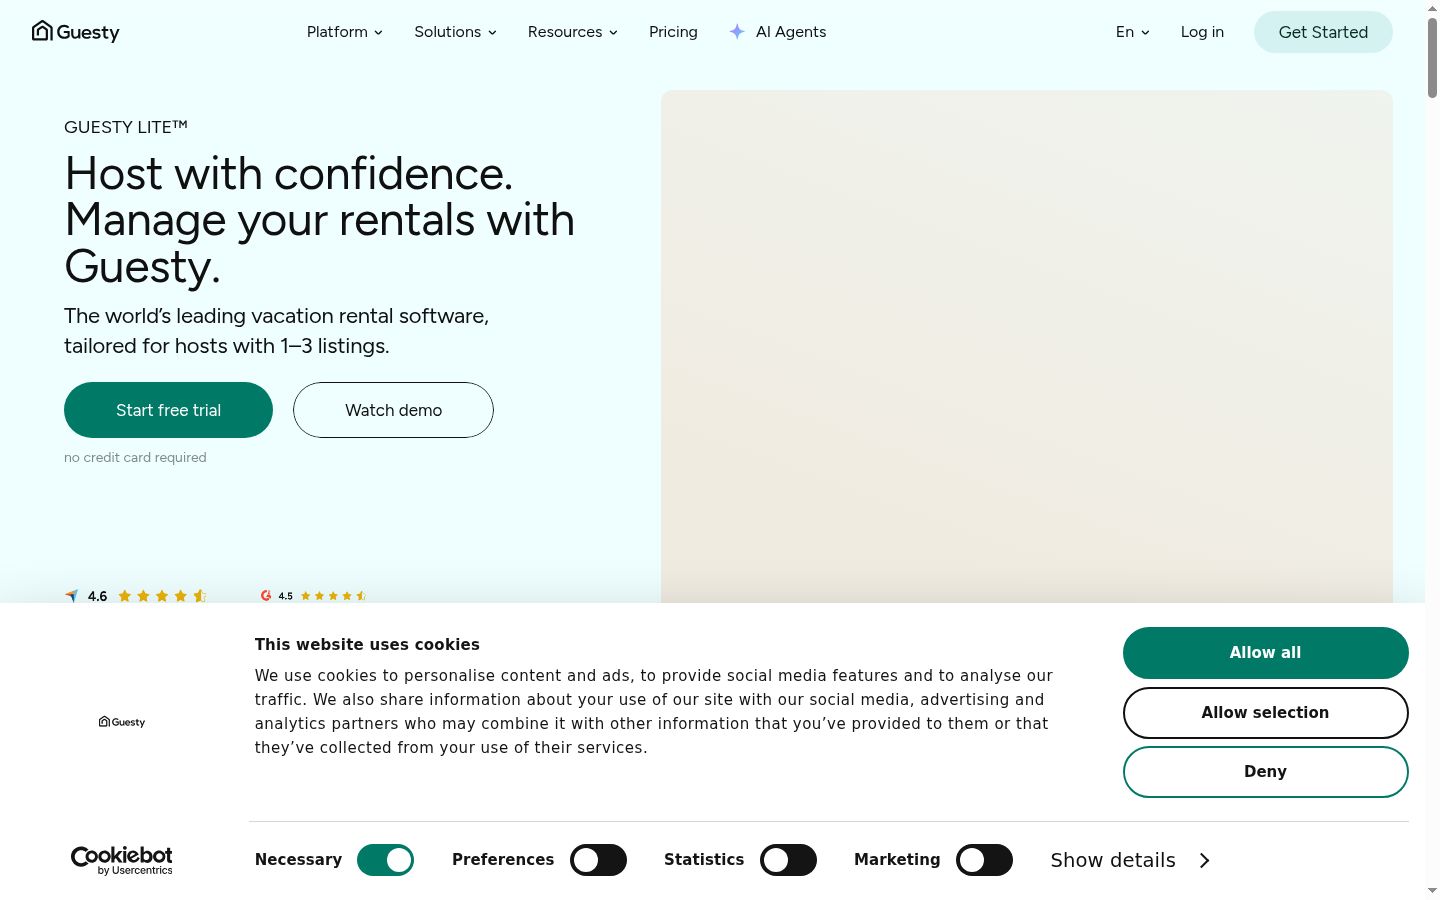Click the page's vertical scrollbar thumb
This screenshot has height=900, width=1440.
coord(1433,57)
